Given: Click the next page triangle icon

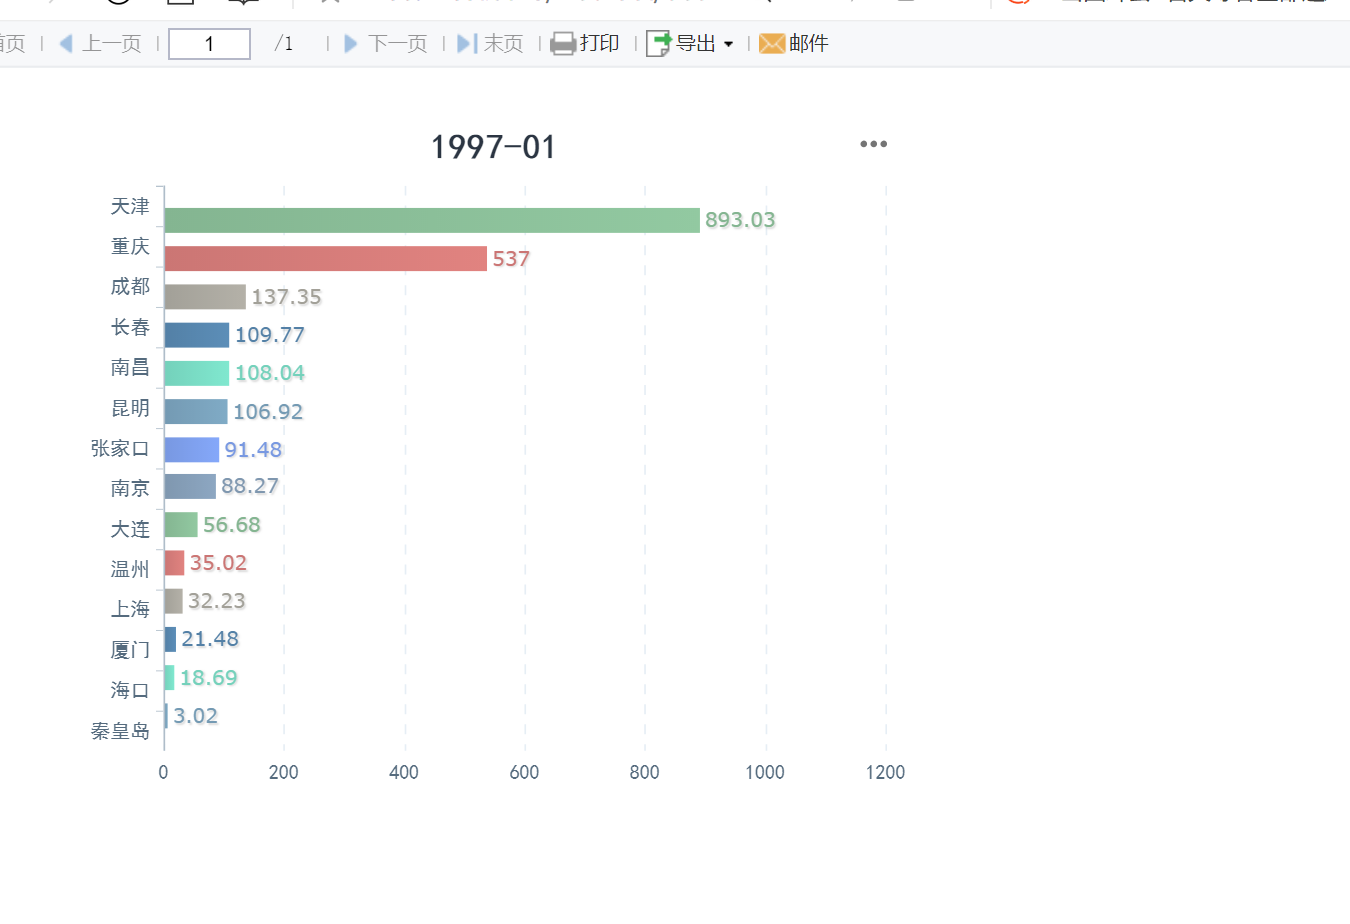Looking at the screenshot, I should [x=351, y=43].
